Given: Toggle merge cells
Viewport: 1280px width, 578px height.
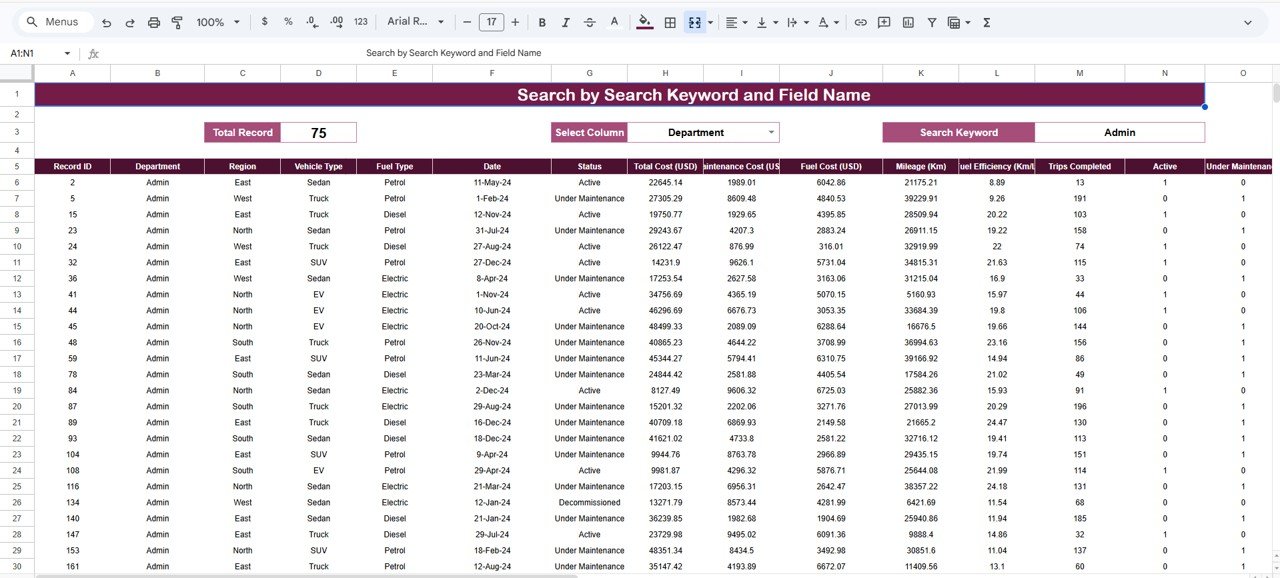Looking at the screenshot, I should coord(694,21).
